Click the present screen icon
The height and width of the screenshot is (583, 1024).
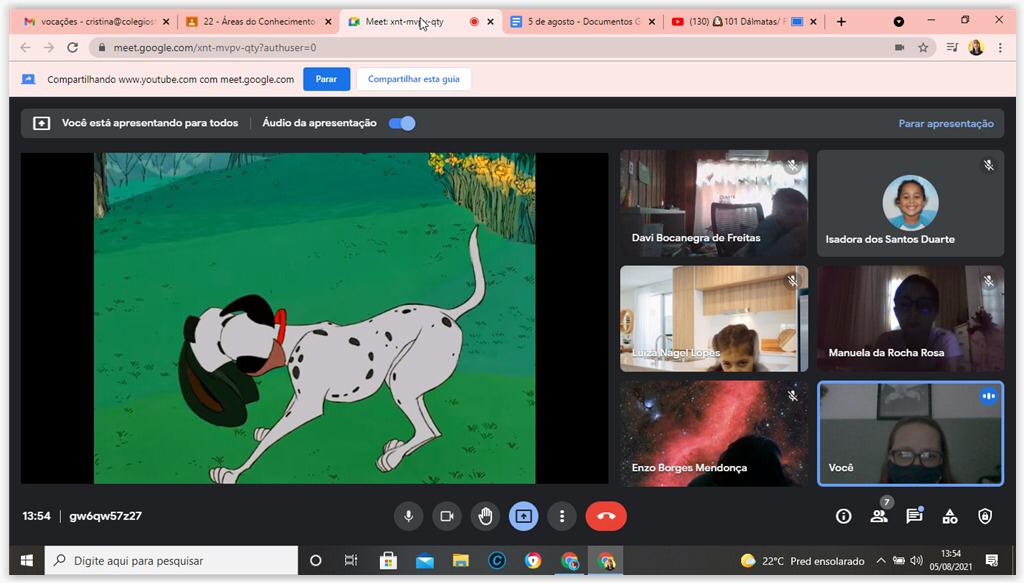523,516
